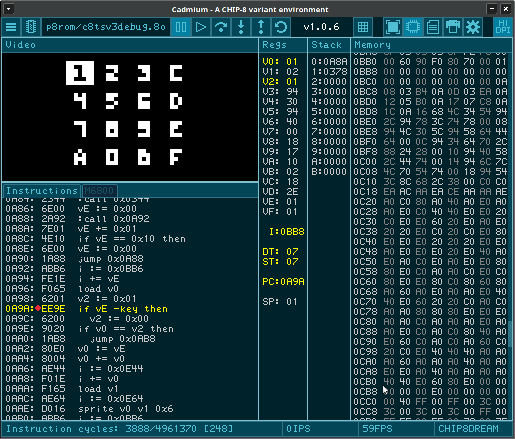The height and width of the screenshot is (439, 515).
Task: Click memory row address 0CC0
Action: pyautogui.click(x=365, y=402)
